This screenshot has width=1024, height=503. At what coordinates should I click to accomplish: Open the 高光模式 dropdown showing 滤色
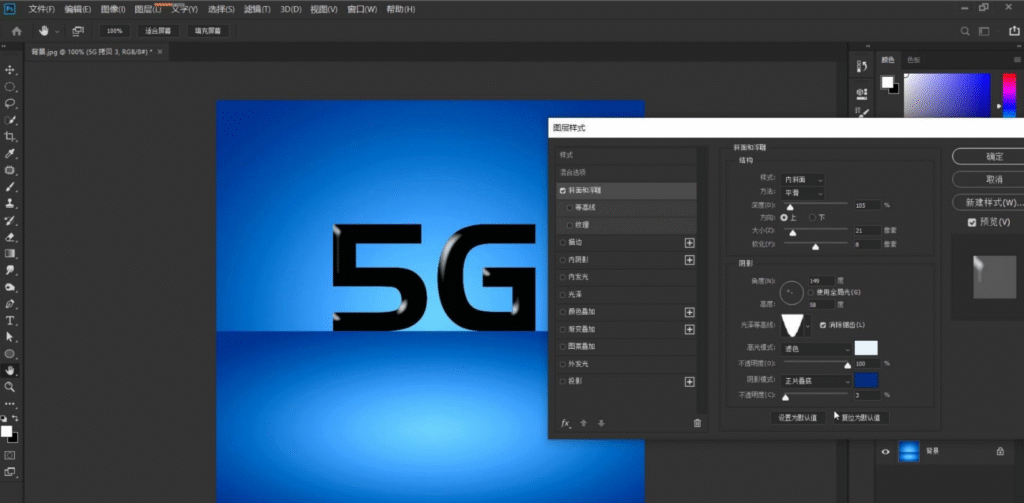(816, 349)
